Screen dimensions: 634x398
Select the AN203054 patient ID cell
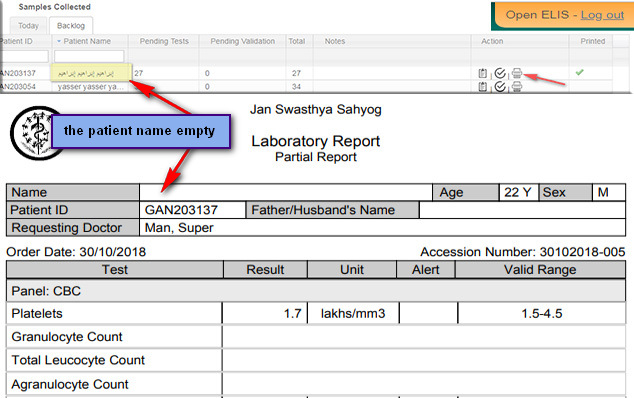click(18, 87)
